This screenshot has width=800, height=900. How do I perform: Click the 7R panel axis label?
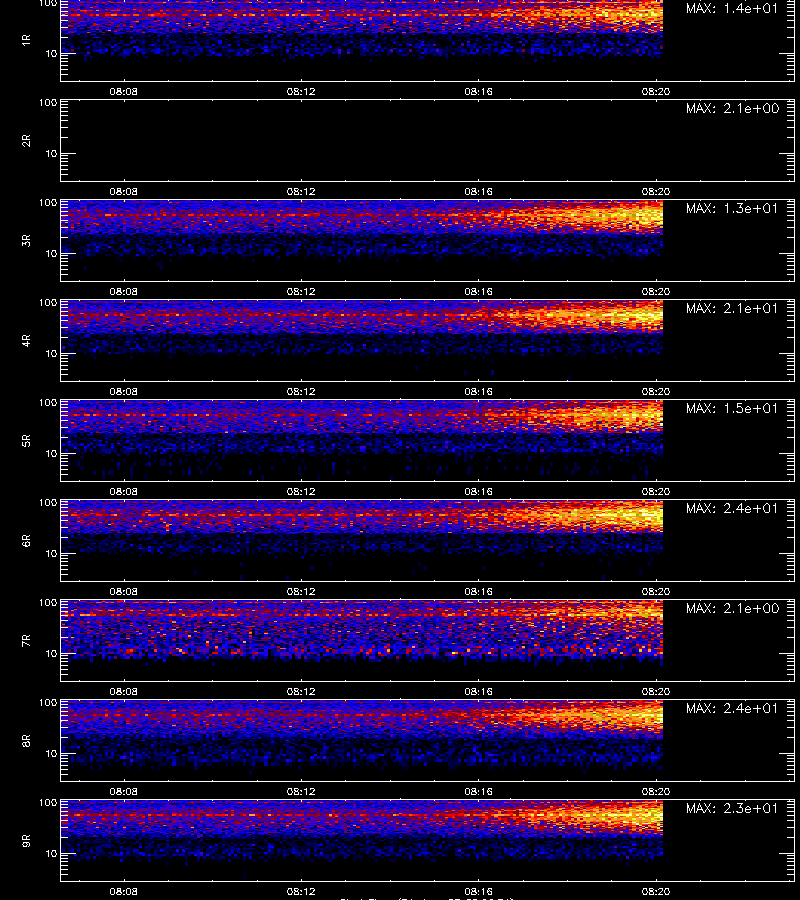(x=26, y=641)
